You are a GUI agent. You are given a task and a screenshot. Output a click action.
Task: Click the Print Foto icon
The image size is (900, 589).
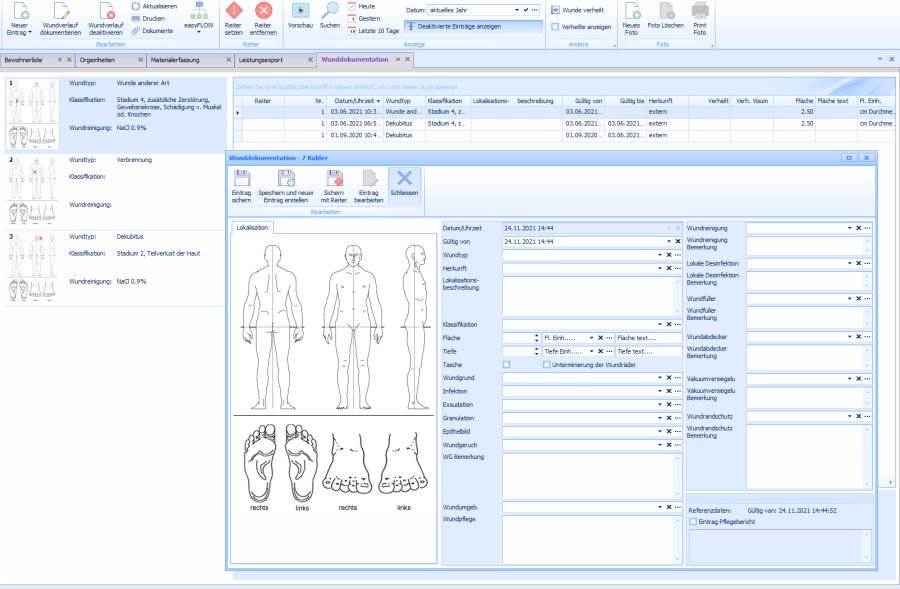point(700,12)
